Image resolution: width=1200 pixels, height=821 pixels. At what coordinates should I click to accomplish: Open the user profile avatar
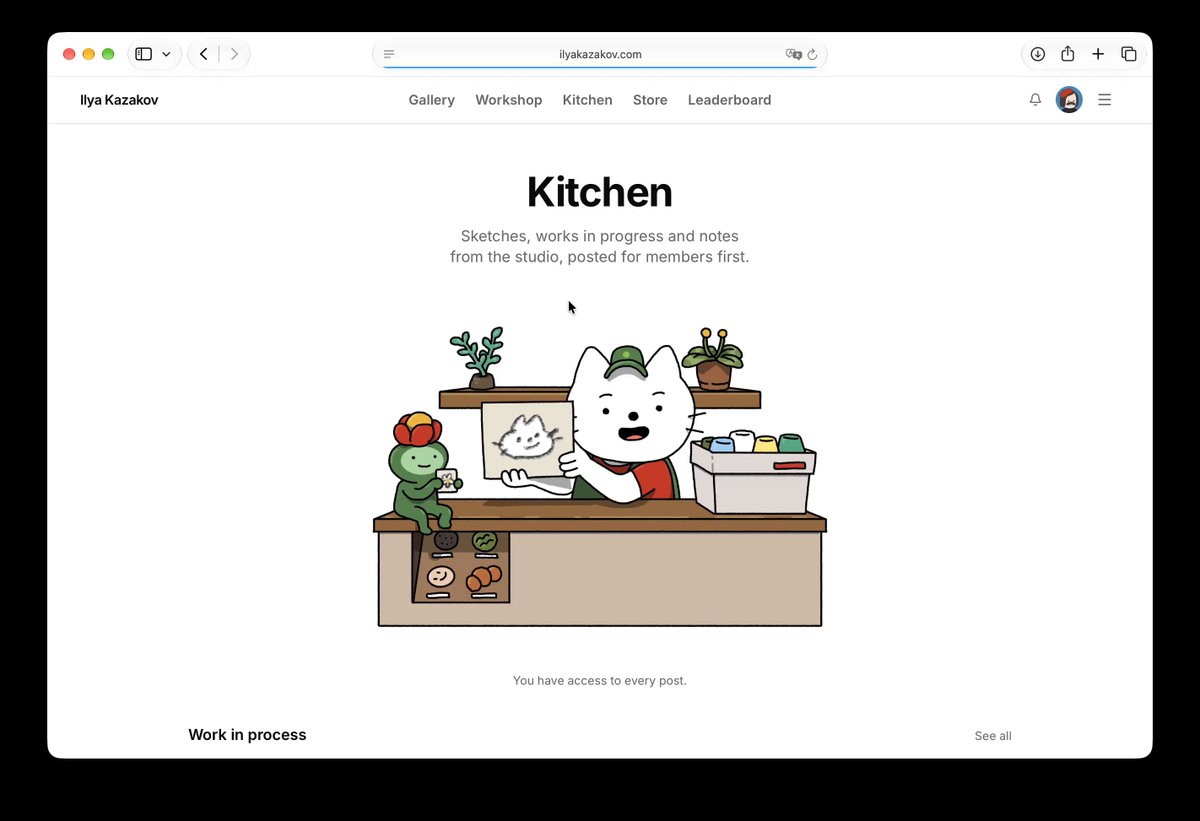1069,100
